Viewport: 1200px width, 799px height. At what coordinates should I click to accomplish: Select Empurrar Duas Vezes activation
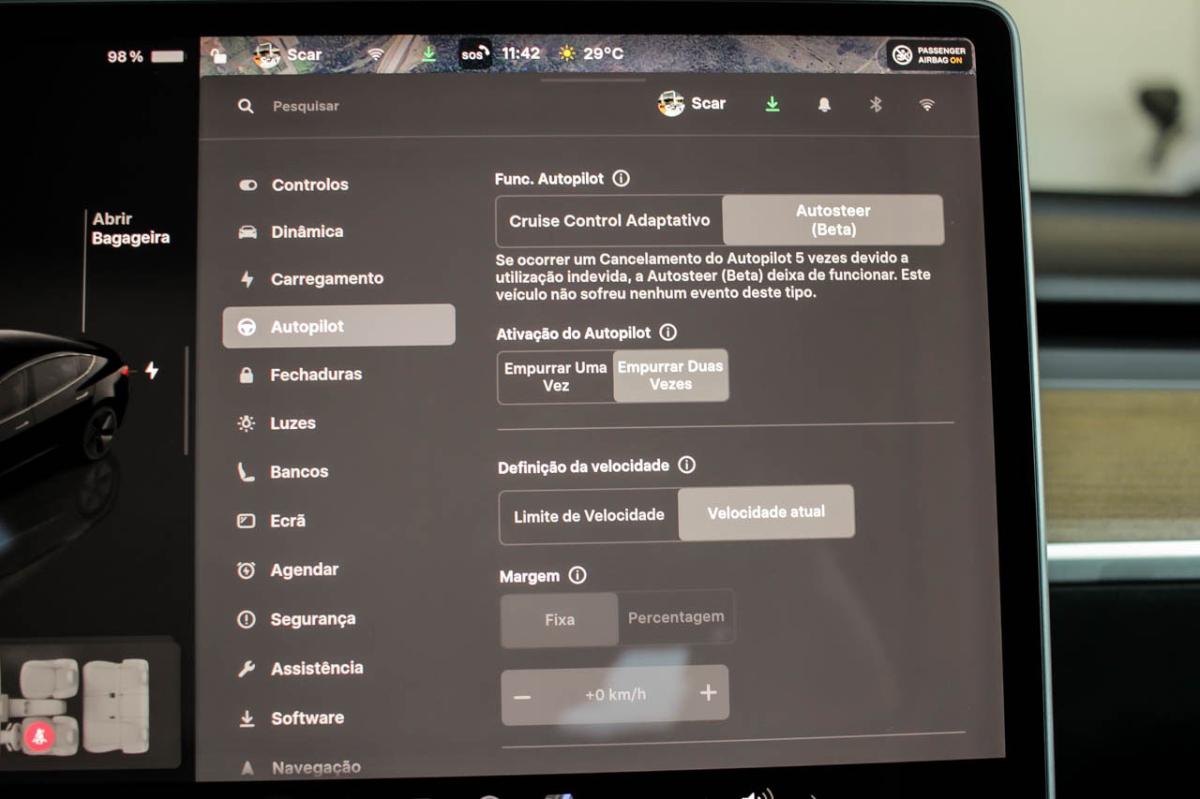click(x=670, y=375)
